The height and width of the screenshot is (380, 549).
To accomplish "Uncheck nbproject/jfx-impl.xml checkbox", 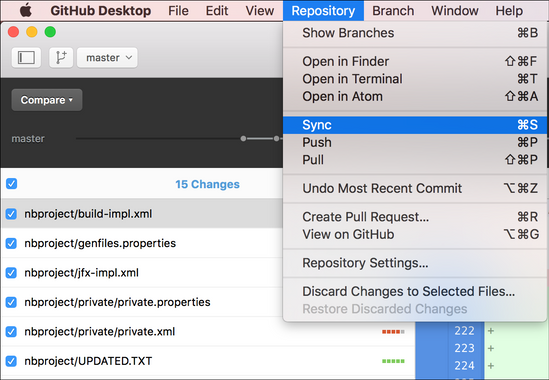I will point(11,272).
